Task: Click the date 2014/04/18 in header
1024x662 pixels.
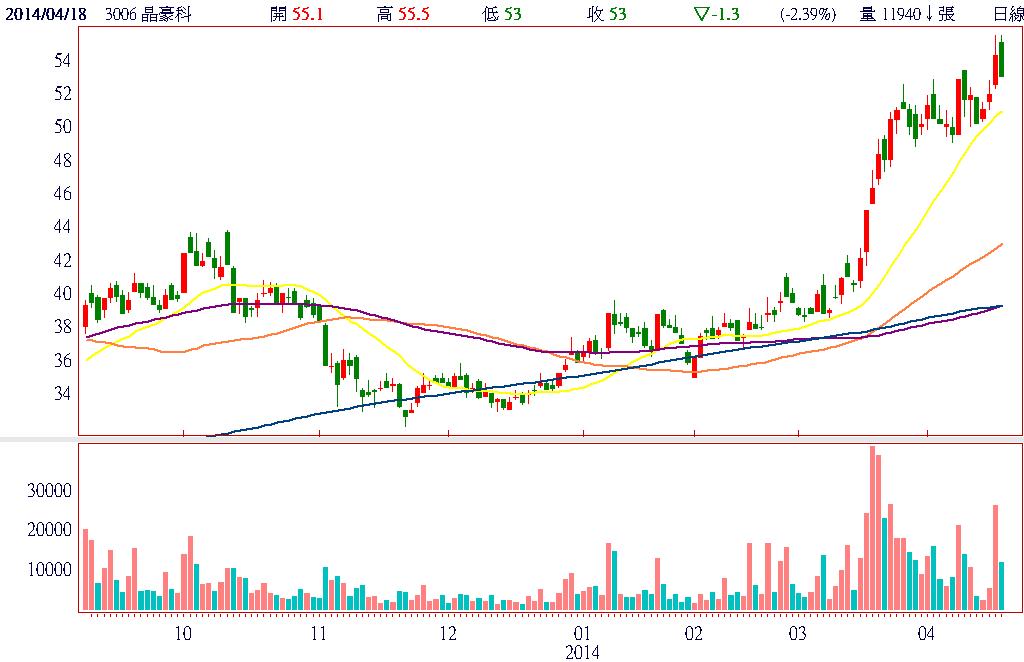Action: (x=43, y=14)
